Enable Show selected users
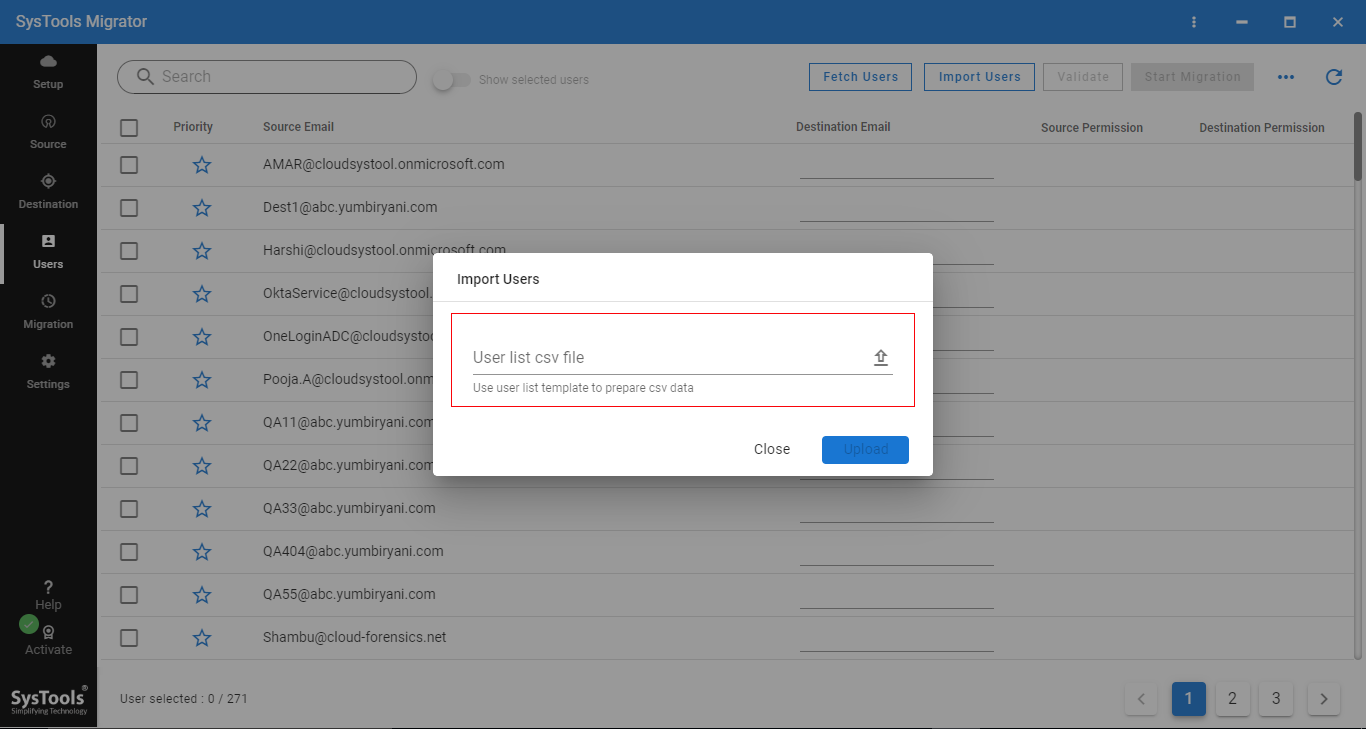The image size is (1366, 729). pos(451,79)
